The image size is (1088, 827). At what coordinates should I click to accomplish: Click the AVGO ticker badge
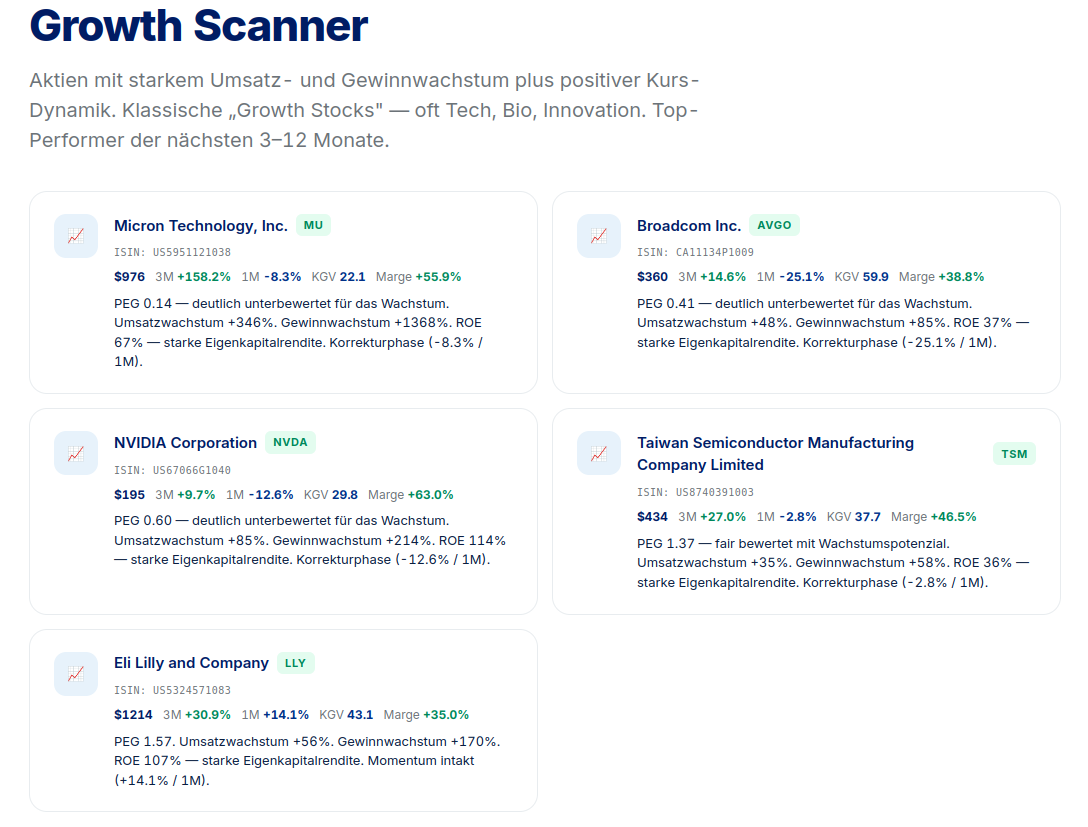pyautogui.click(x=774, y=225)
